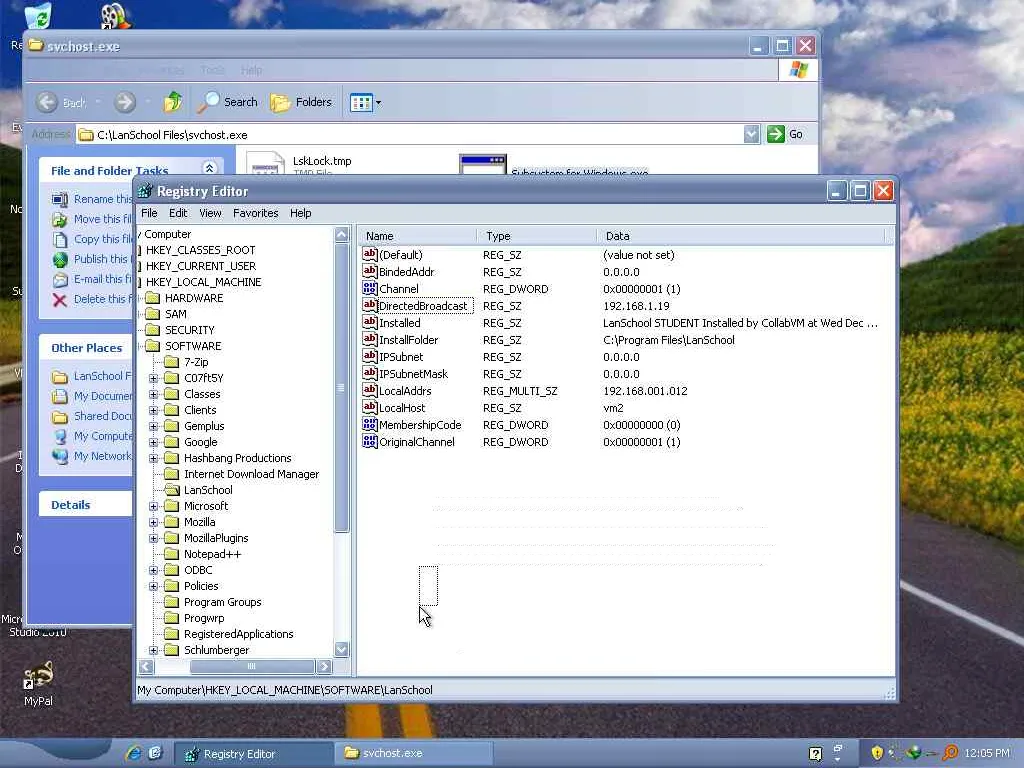Expand the Clients registry key
Screen dimensions: 1024x768
153,410
